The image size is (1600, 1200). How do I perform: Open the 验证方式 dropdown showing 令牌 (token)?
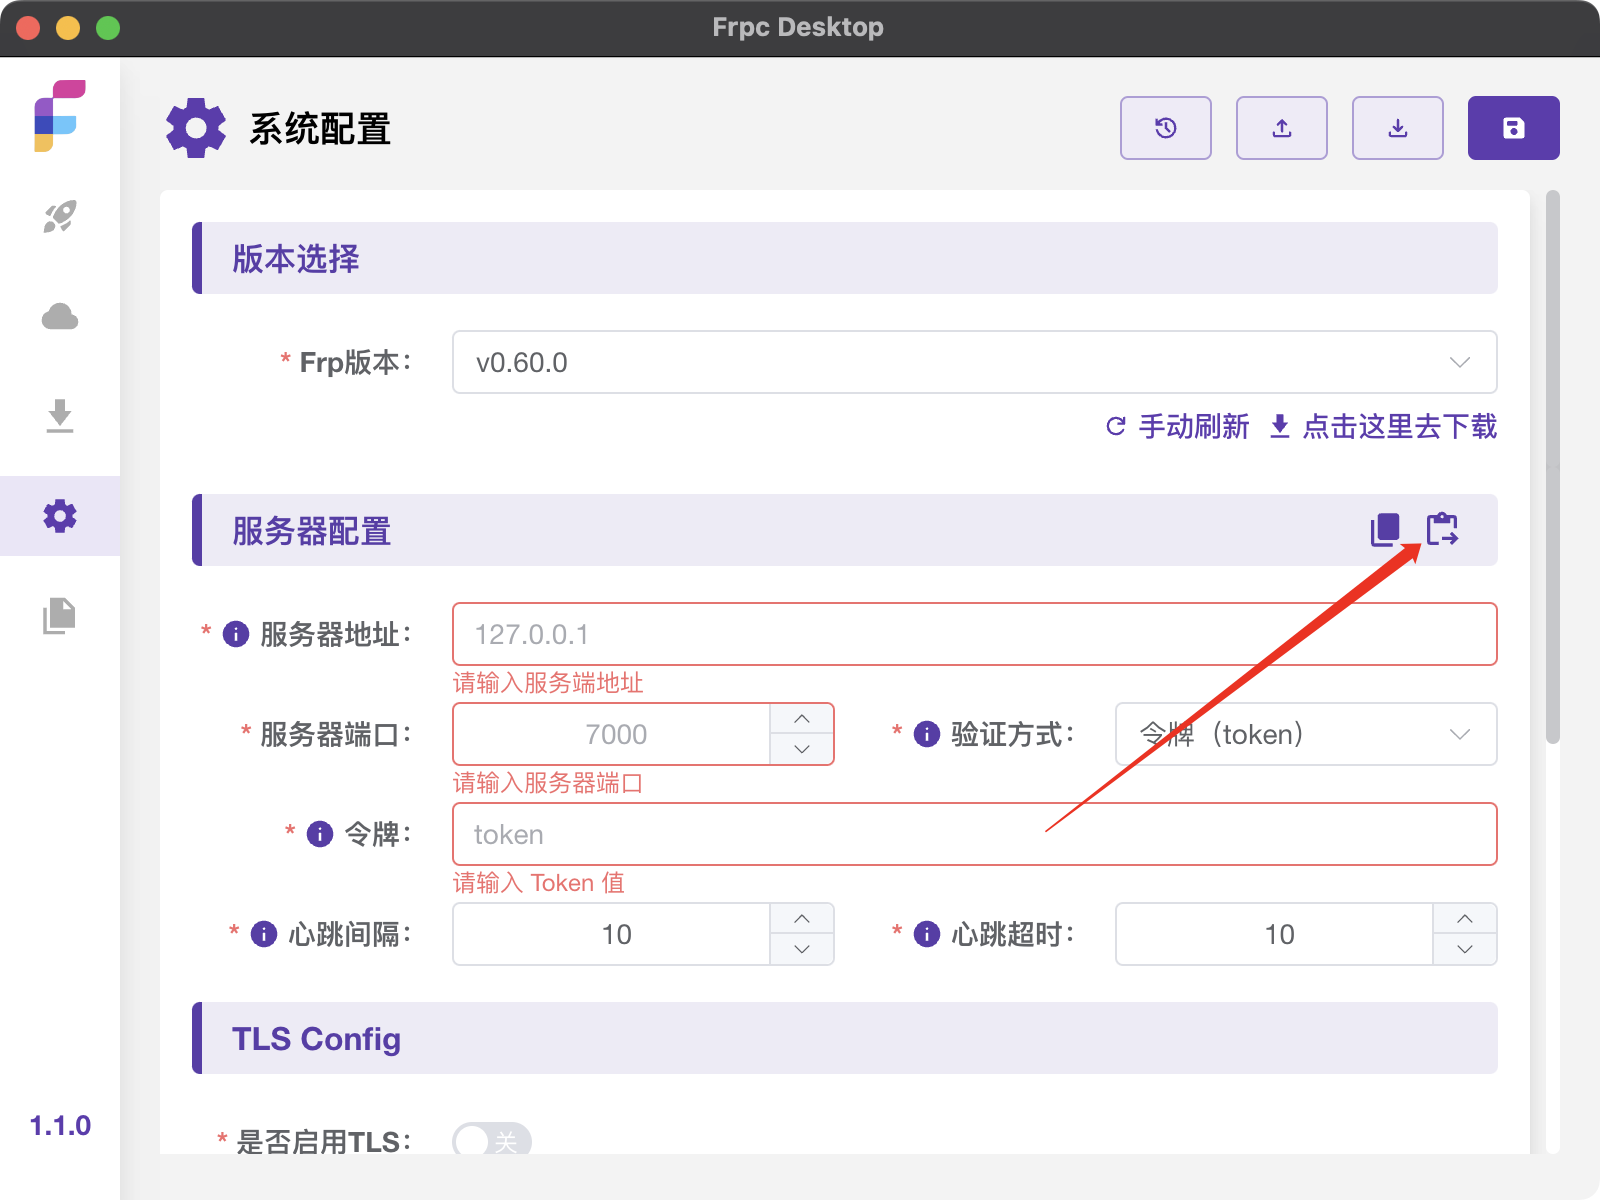point(1306,734)
